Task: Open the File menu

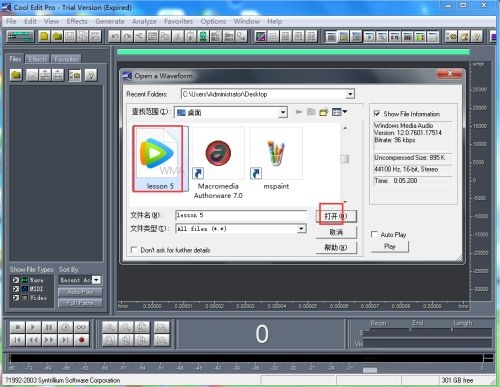Action: pyautogui.click(x=11, y=21)
